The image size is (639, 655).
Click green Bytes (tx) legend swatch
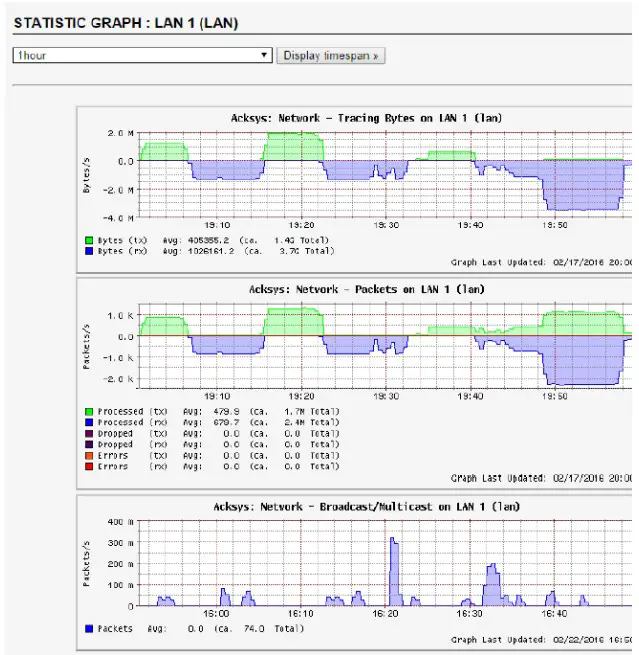pyautogui.click(x=89, y=240)
